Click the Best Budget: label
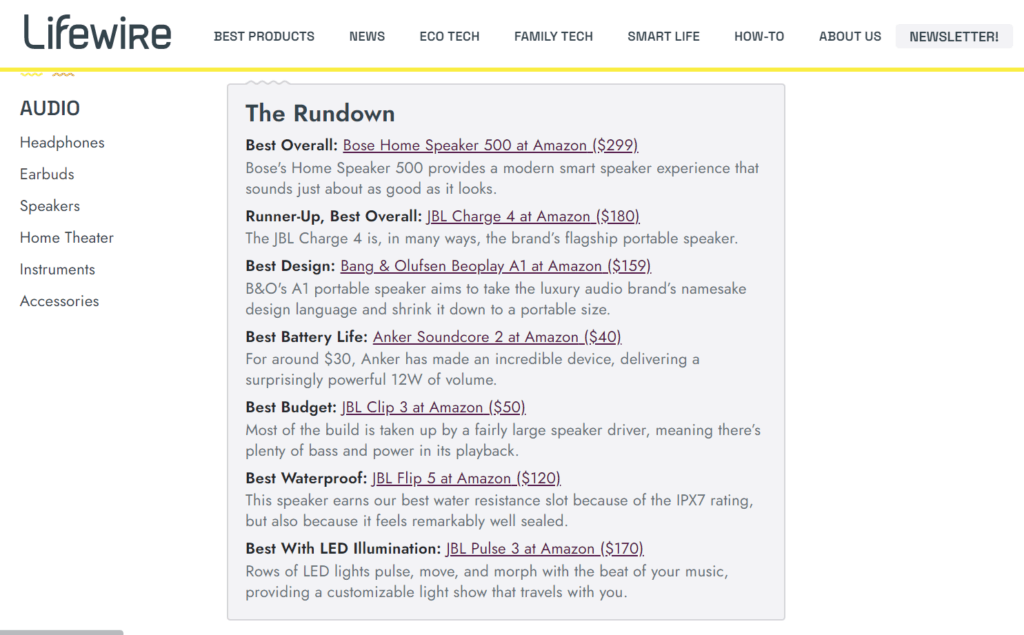 [x=291, y=408]
